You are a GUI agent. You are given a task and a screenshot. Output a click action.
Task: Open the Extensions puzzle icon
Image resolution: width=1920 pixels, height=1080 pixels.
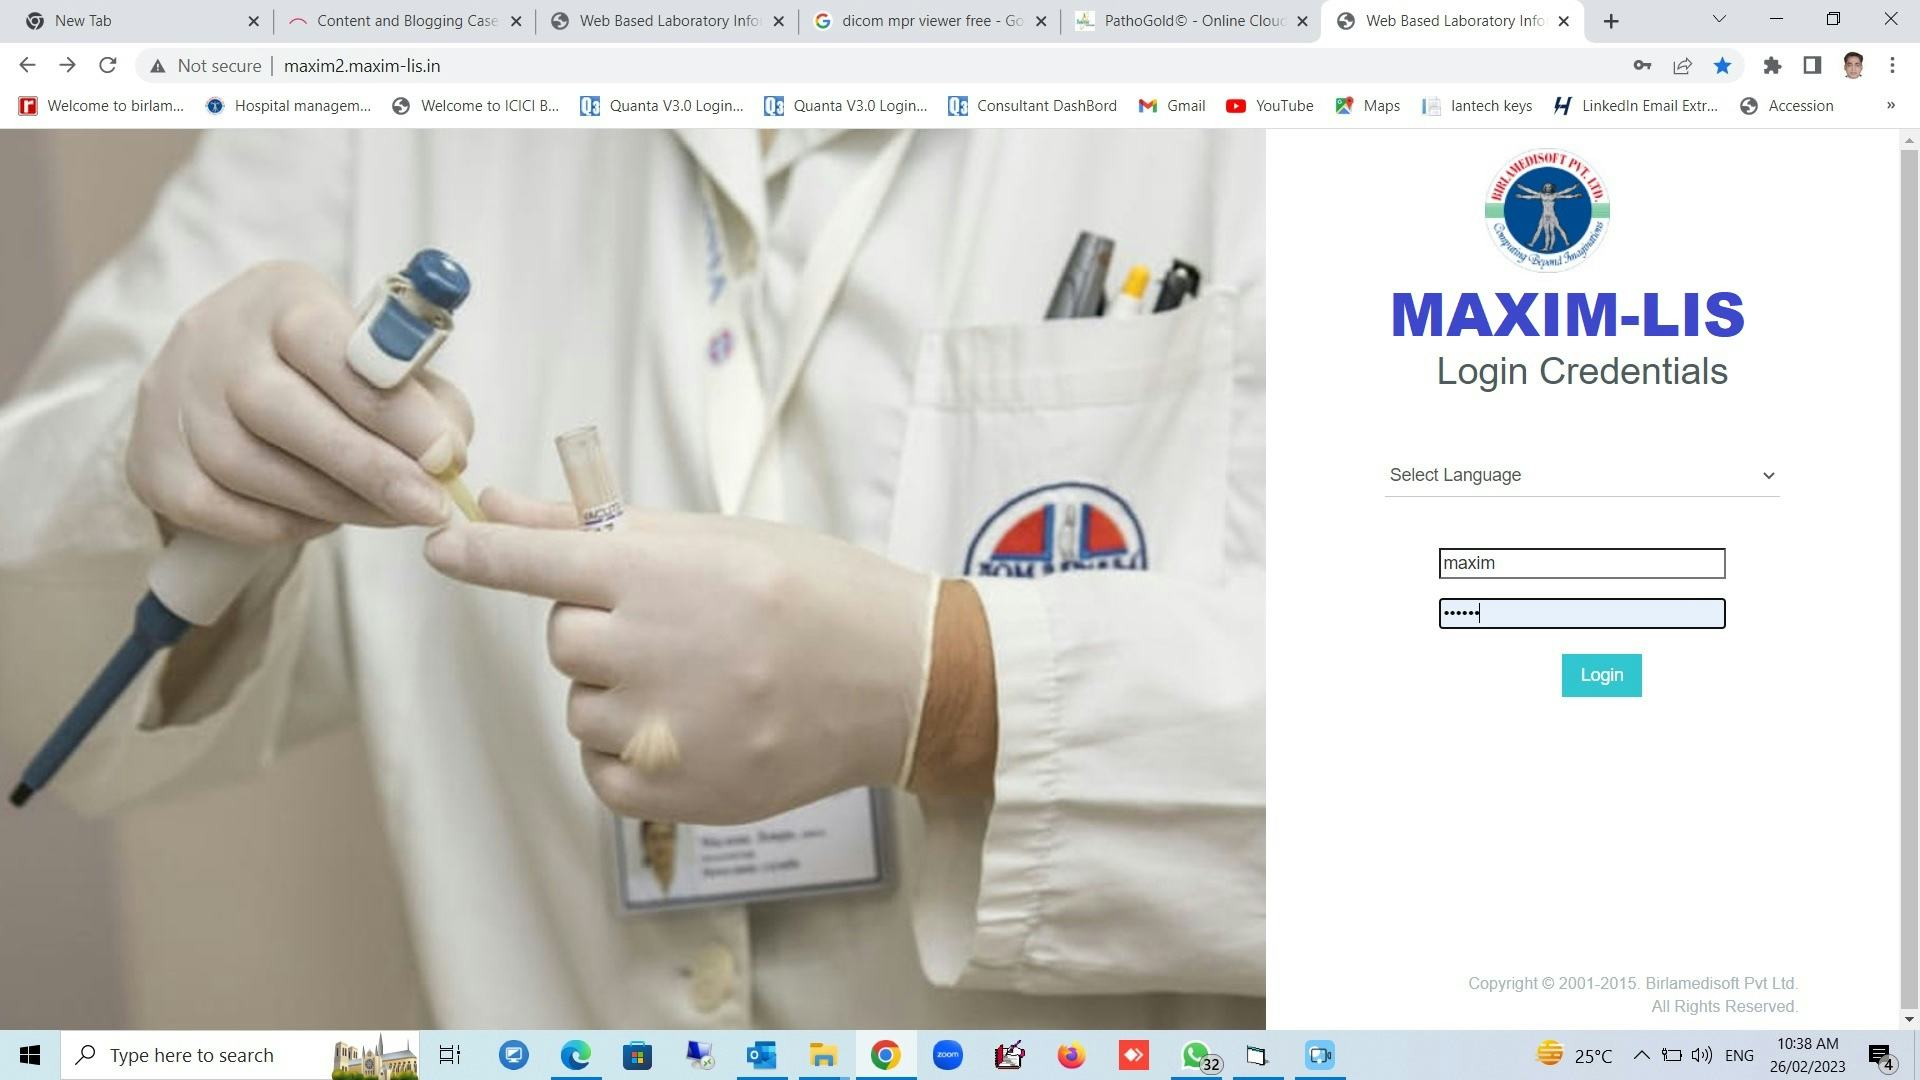(1772, 66)
